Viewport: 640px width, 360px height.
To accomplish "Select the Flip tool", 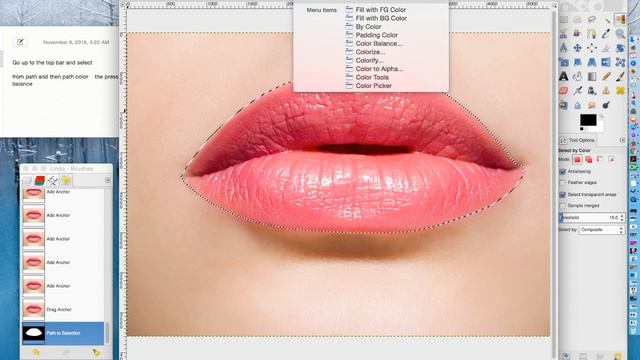I will click(606, 62).
